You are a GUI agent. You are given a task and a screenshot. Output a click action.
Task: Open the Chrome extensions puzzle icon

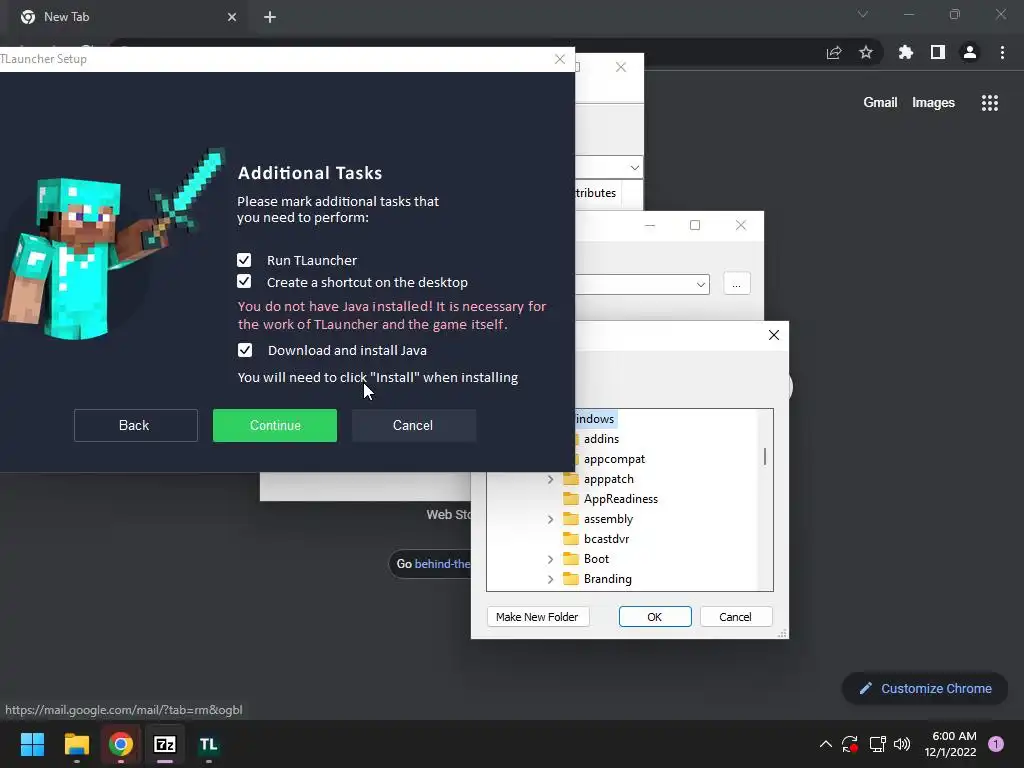[x=905, y=52]
